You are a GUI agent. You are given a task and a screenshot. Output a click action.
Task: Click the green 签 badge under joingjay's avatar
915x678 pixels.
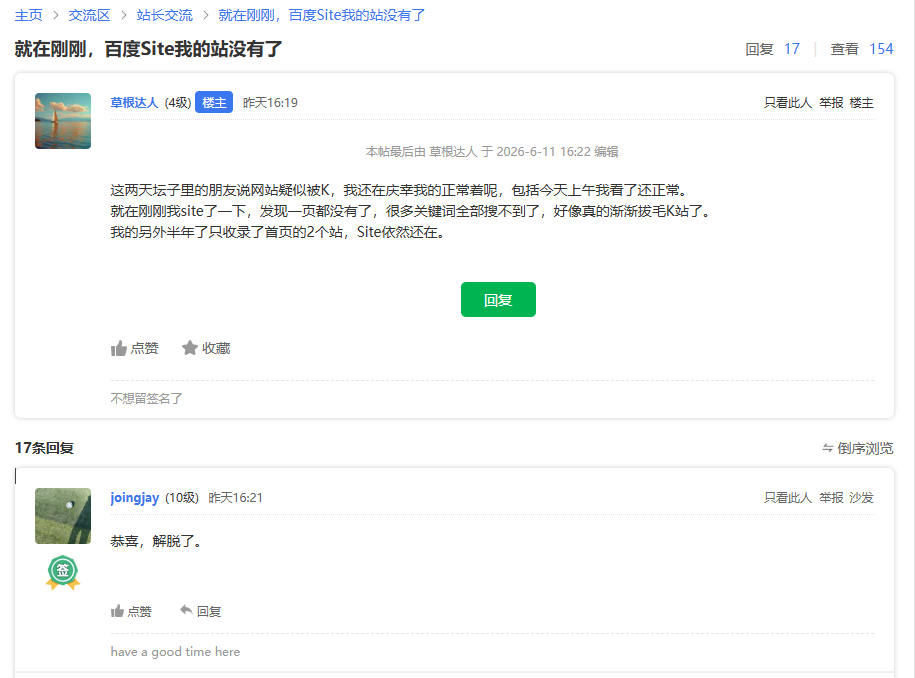tap(63, 572)
